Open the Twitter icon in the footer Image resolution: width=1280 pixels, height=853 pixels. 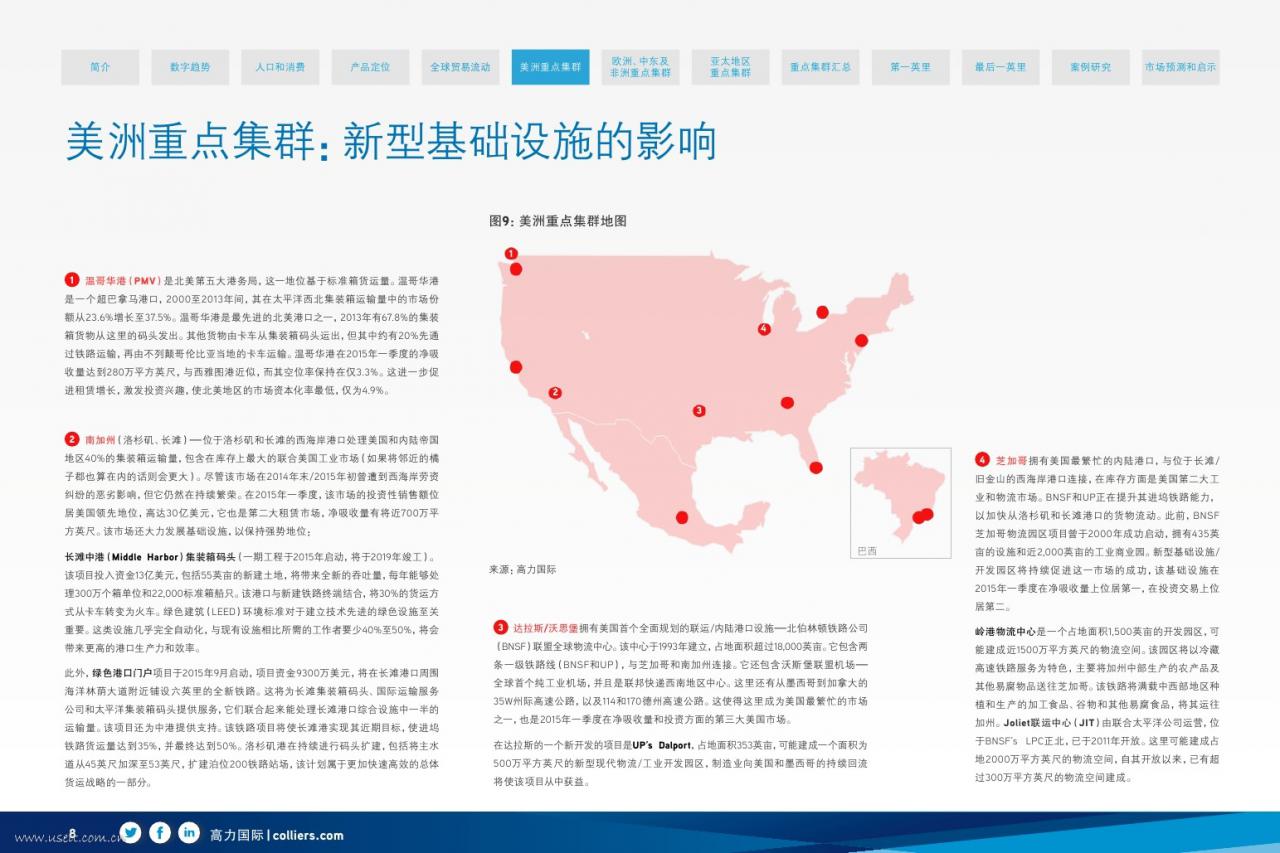click(x=130, y=832)
